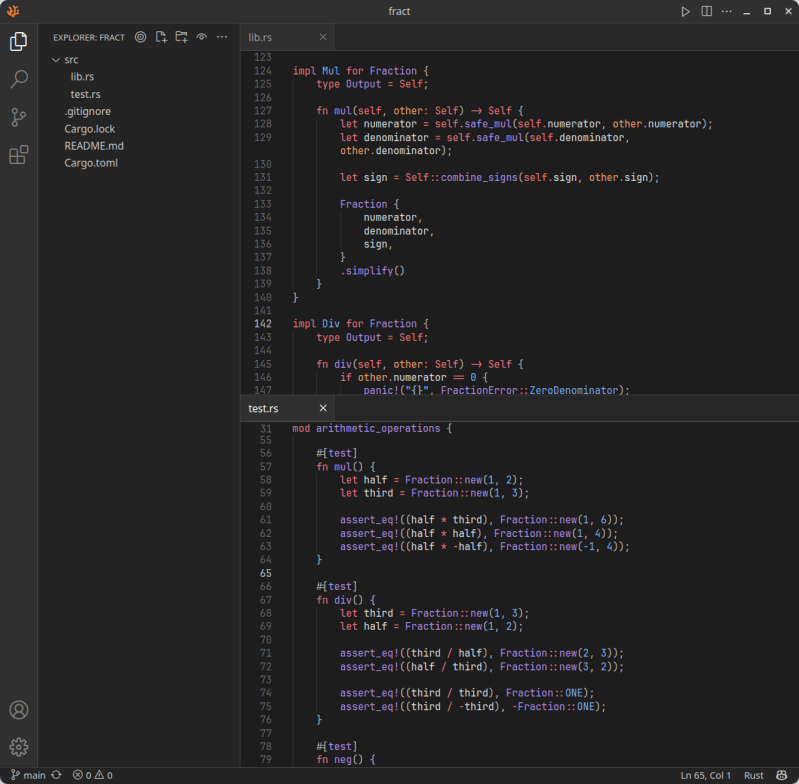
Task: Open Explorer more actions ellipsis
Action: coord(222,37)
